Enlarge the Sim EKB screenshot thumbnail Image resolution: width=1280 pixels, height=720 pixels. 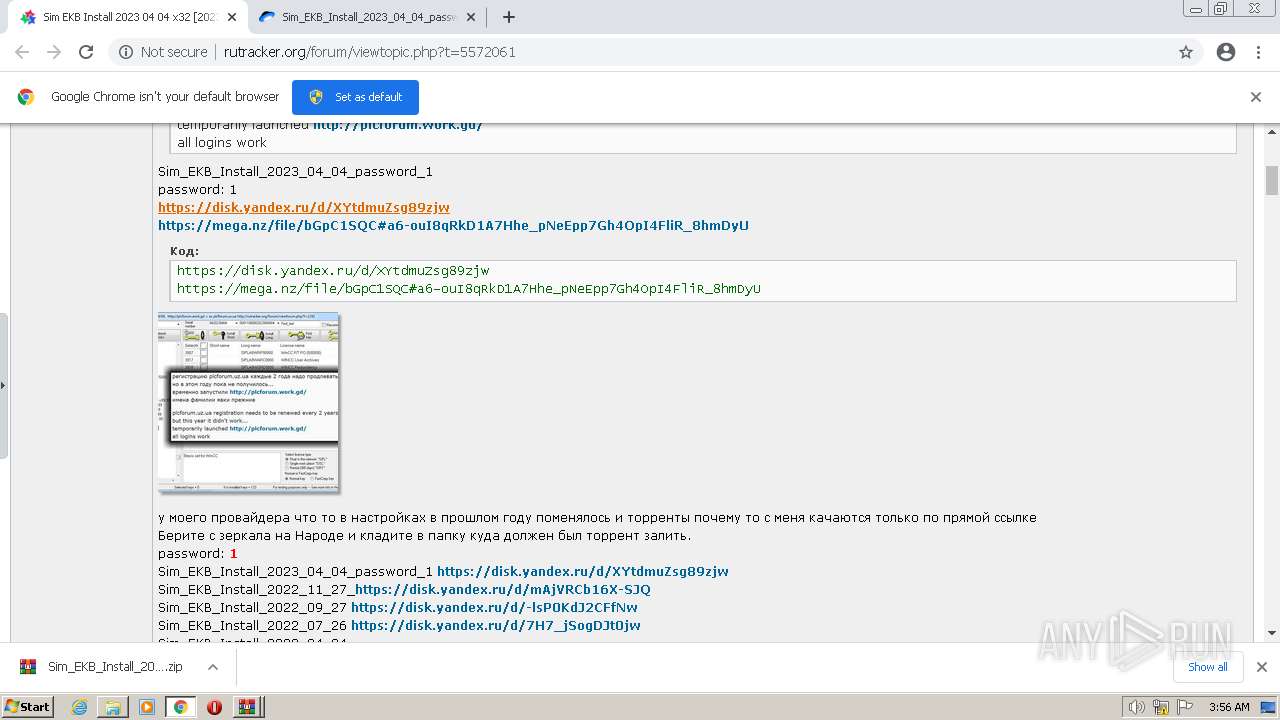pos(249,403)
